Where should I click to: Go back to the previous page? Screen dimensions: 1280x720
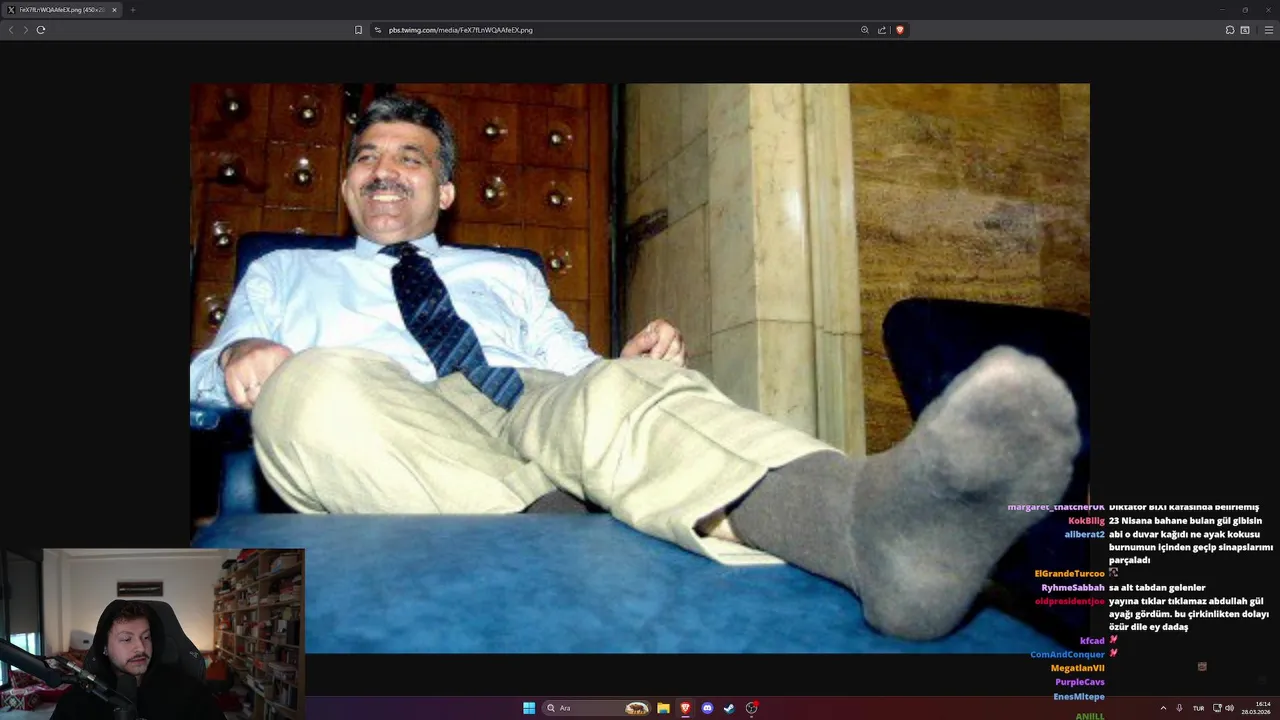[11, 30]
